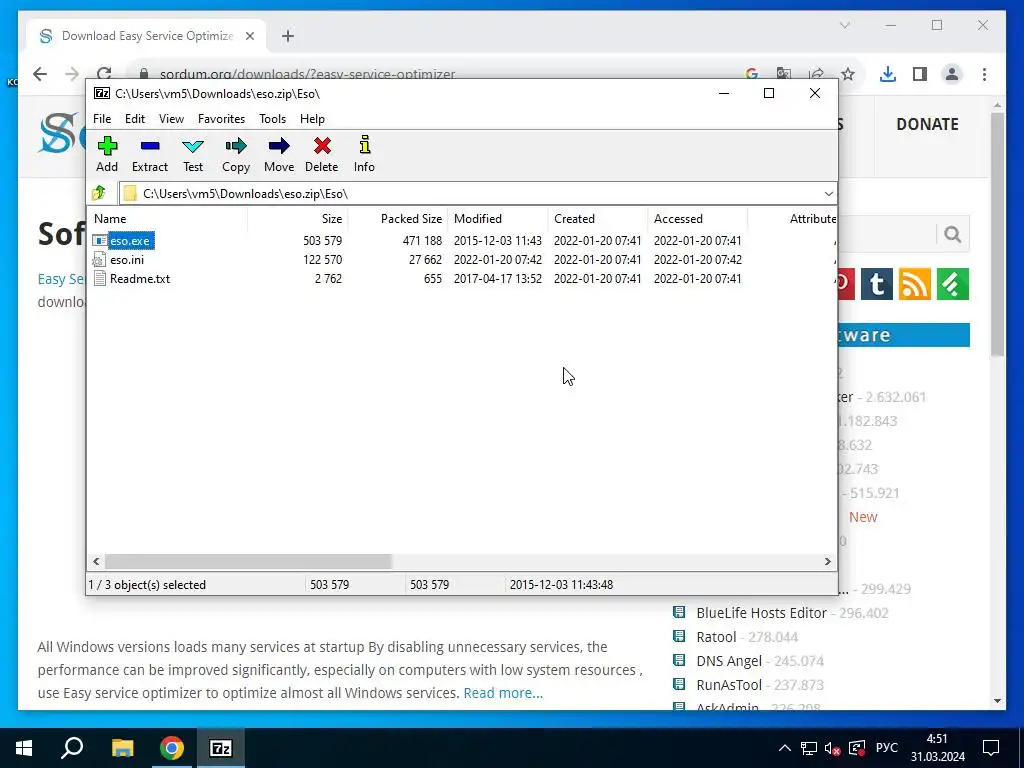Open the RSS feed icon on the webpage
The image size is (1024, 768).
(x=914, y=284)
